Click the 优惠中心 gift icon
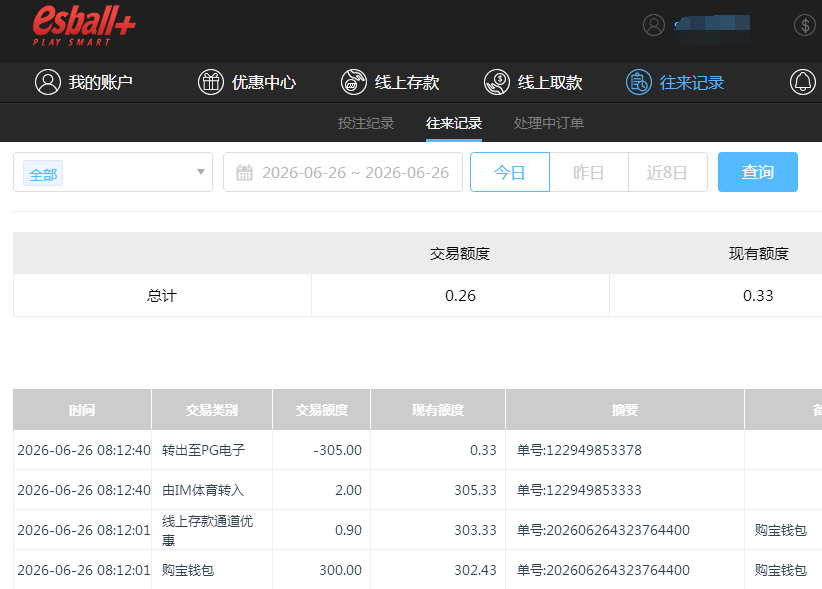This screenshot has height=589, width=822. [211, 82]
